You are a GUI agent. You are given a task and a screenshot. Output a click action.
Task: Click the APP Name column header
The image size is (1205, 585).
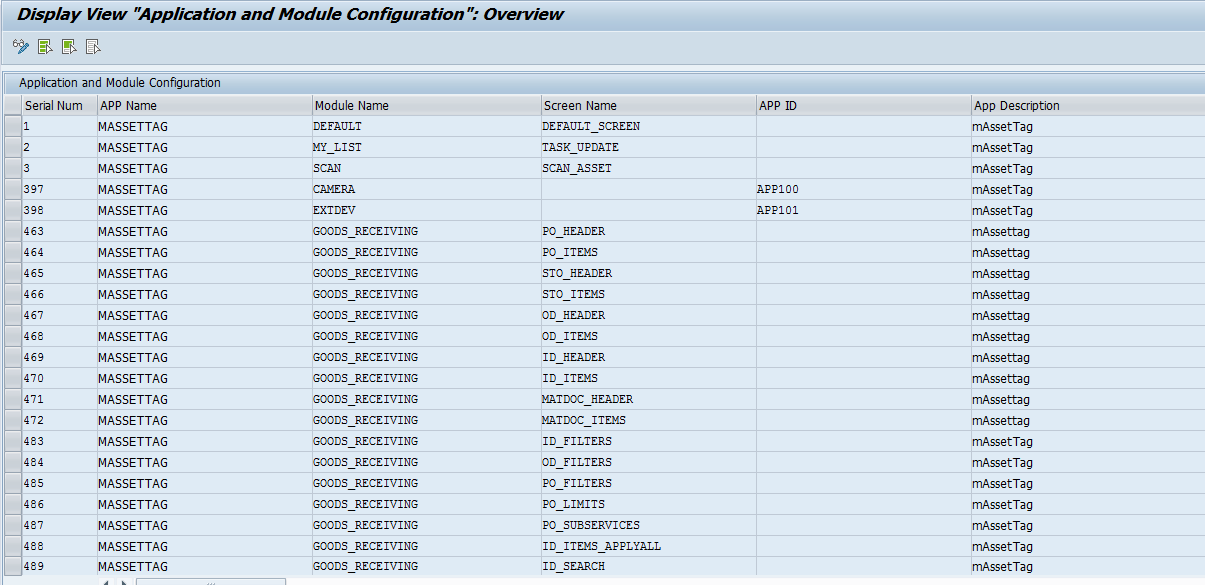pos(200,105)
